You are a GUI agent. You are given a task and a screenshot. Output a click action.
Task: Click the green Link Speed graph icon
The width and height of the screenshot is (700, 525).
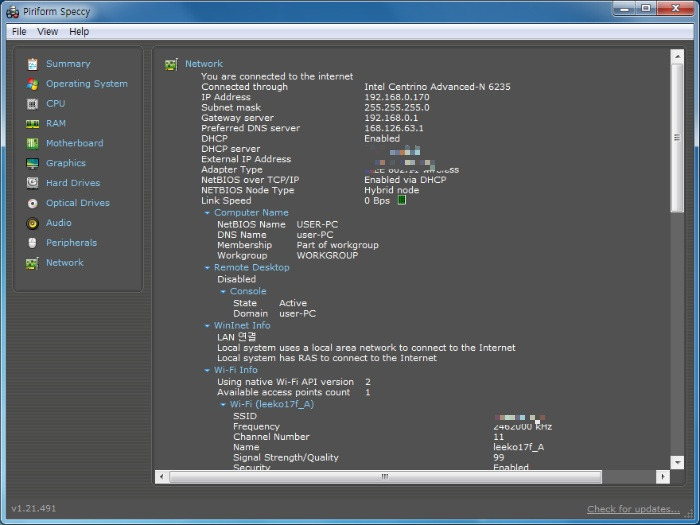402,200
